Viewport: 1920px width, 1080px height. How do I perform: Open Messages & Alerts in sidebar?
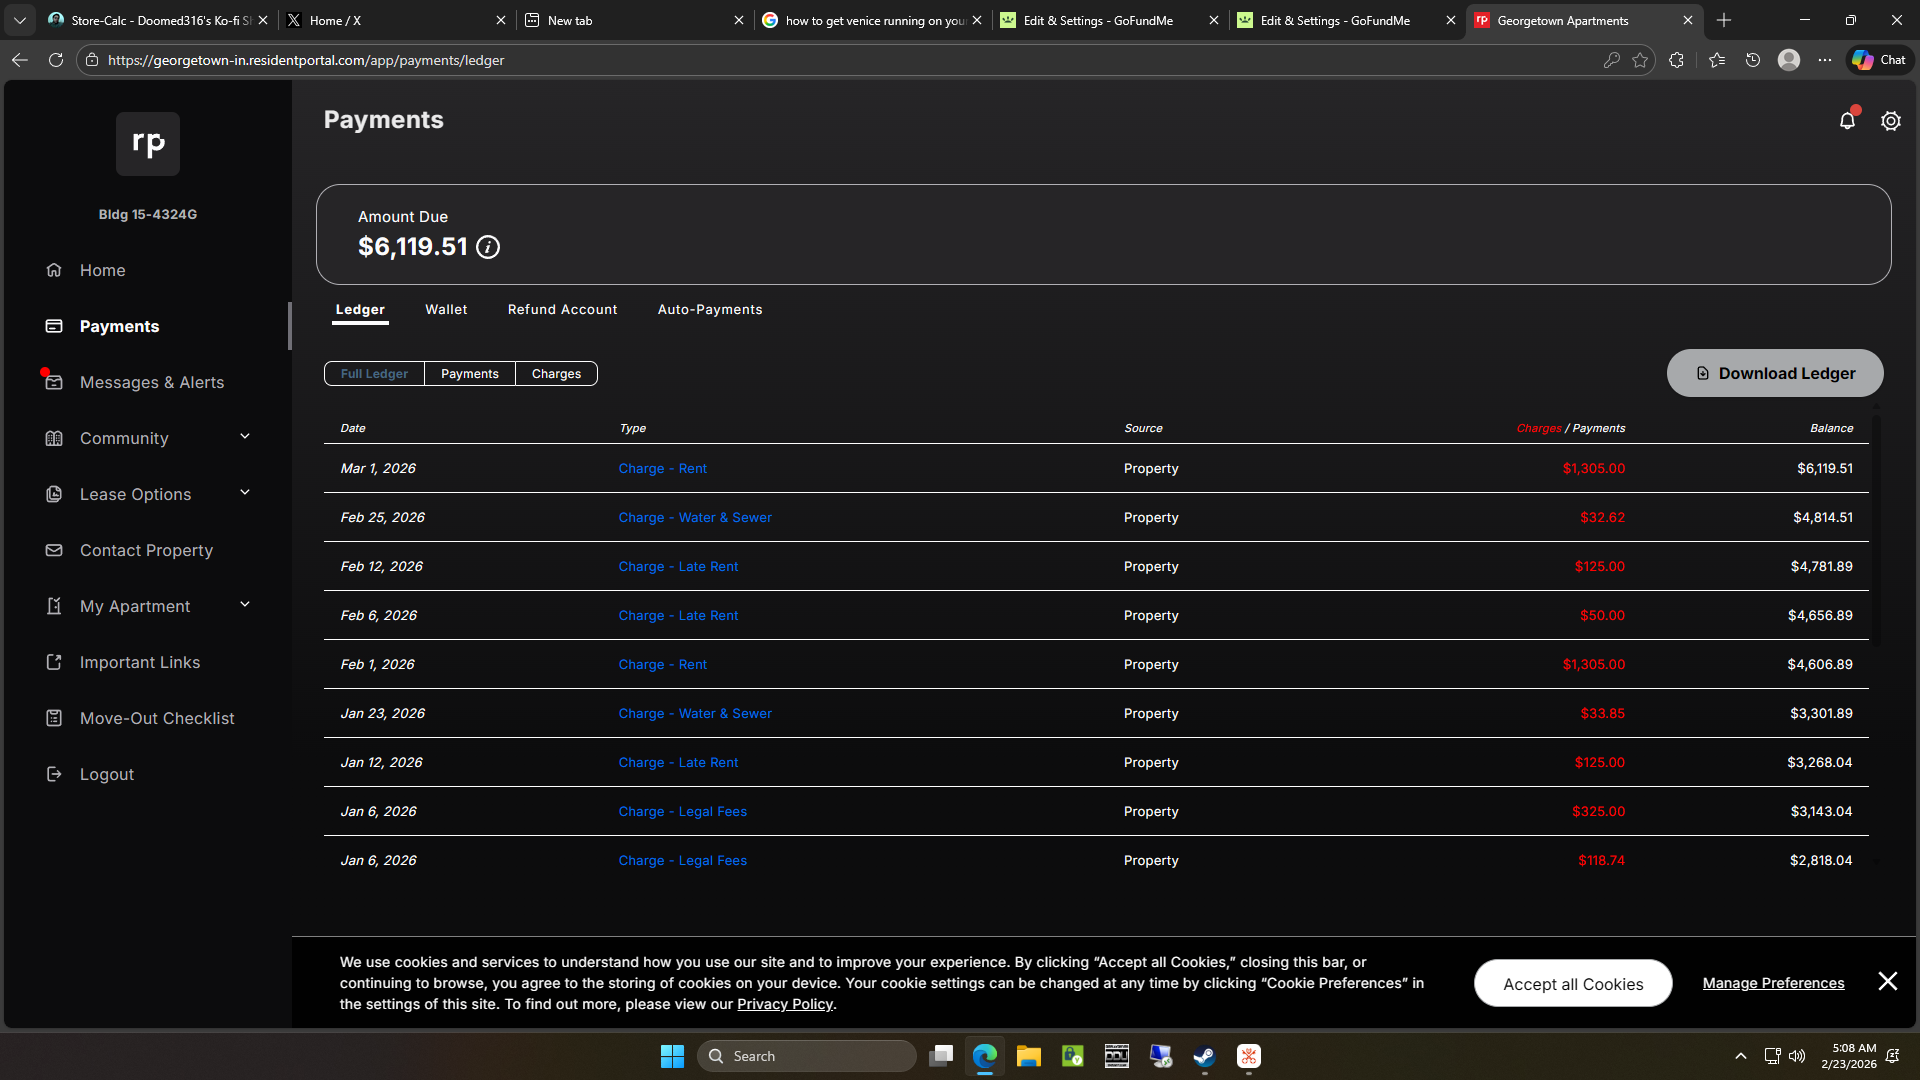click(x=152, y=382)
